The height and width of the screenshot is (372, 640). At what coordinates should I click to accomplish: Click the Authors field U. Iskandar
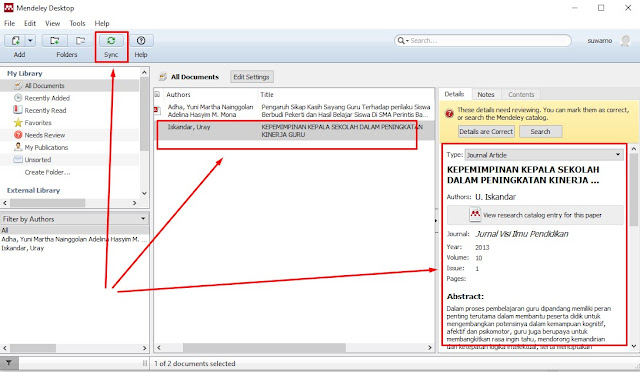[496, 197]
